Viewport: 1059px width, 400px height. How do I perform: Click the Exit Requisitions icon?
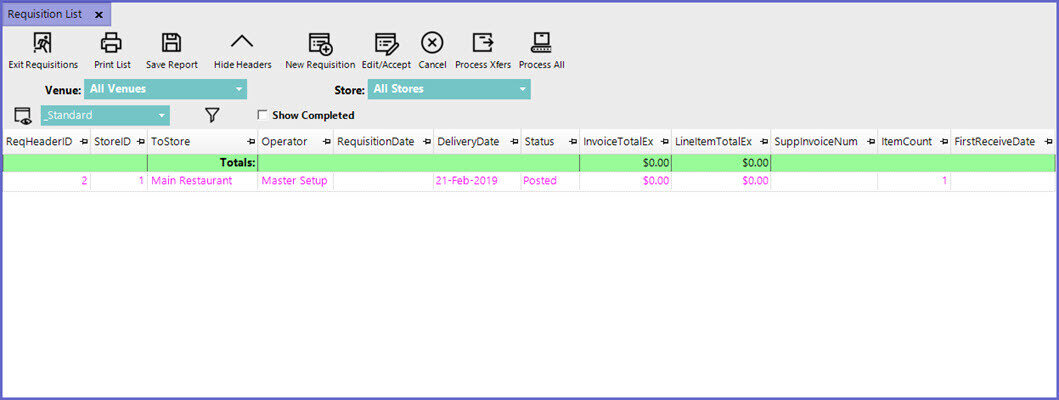click(x=43, y=43)
